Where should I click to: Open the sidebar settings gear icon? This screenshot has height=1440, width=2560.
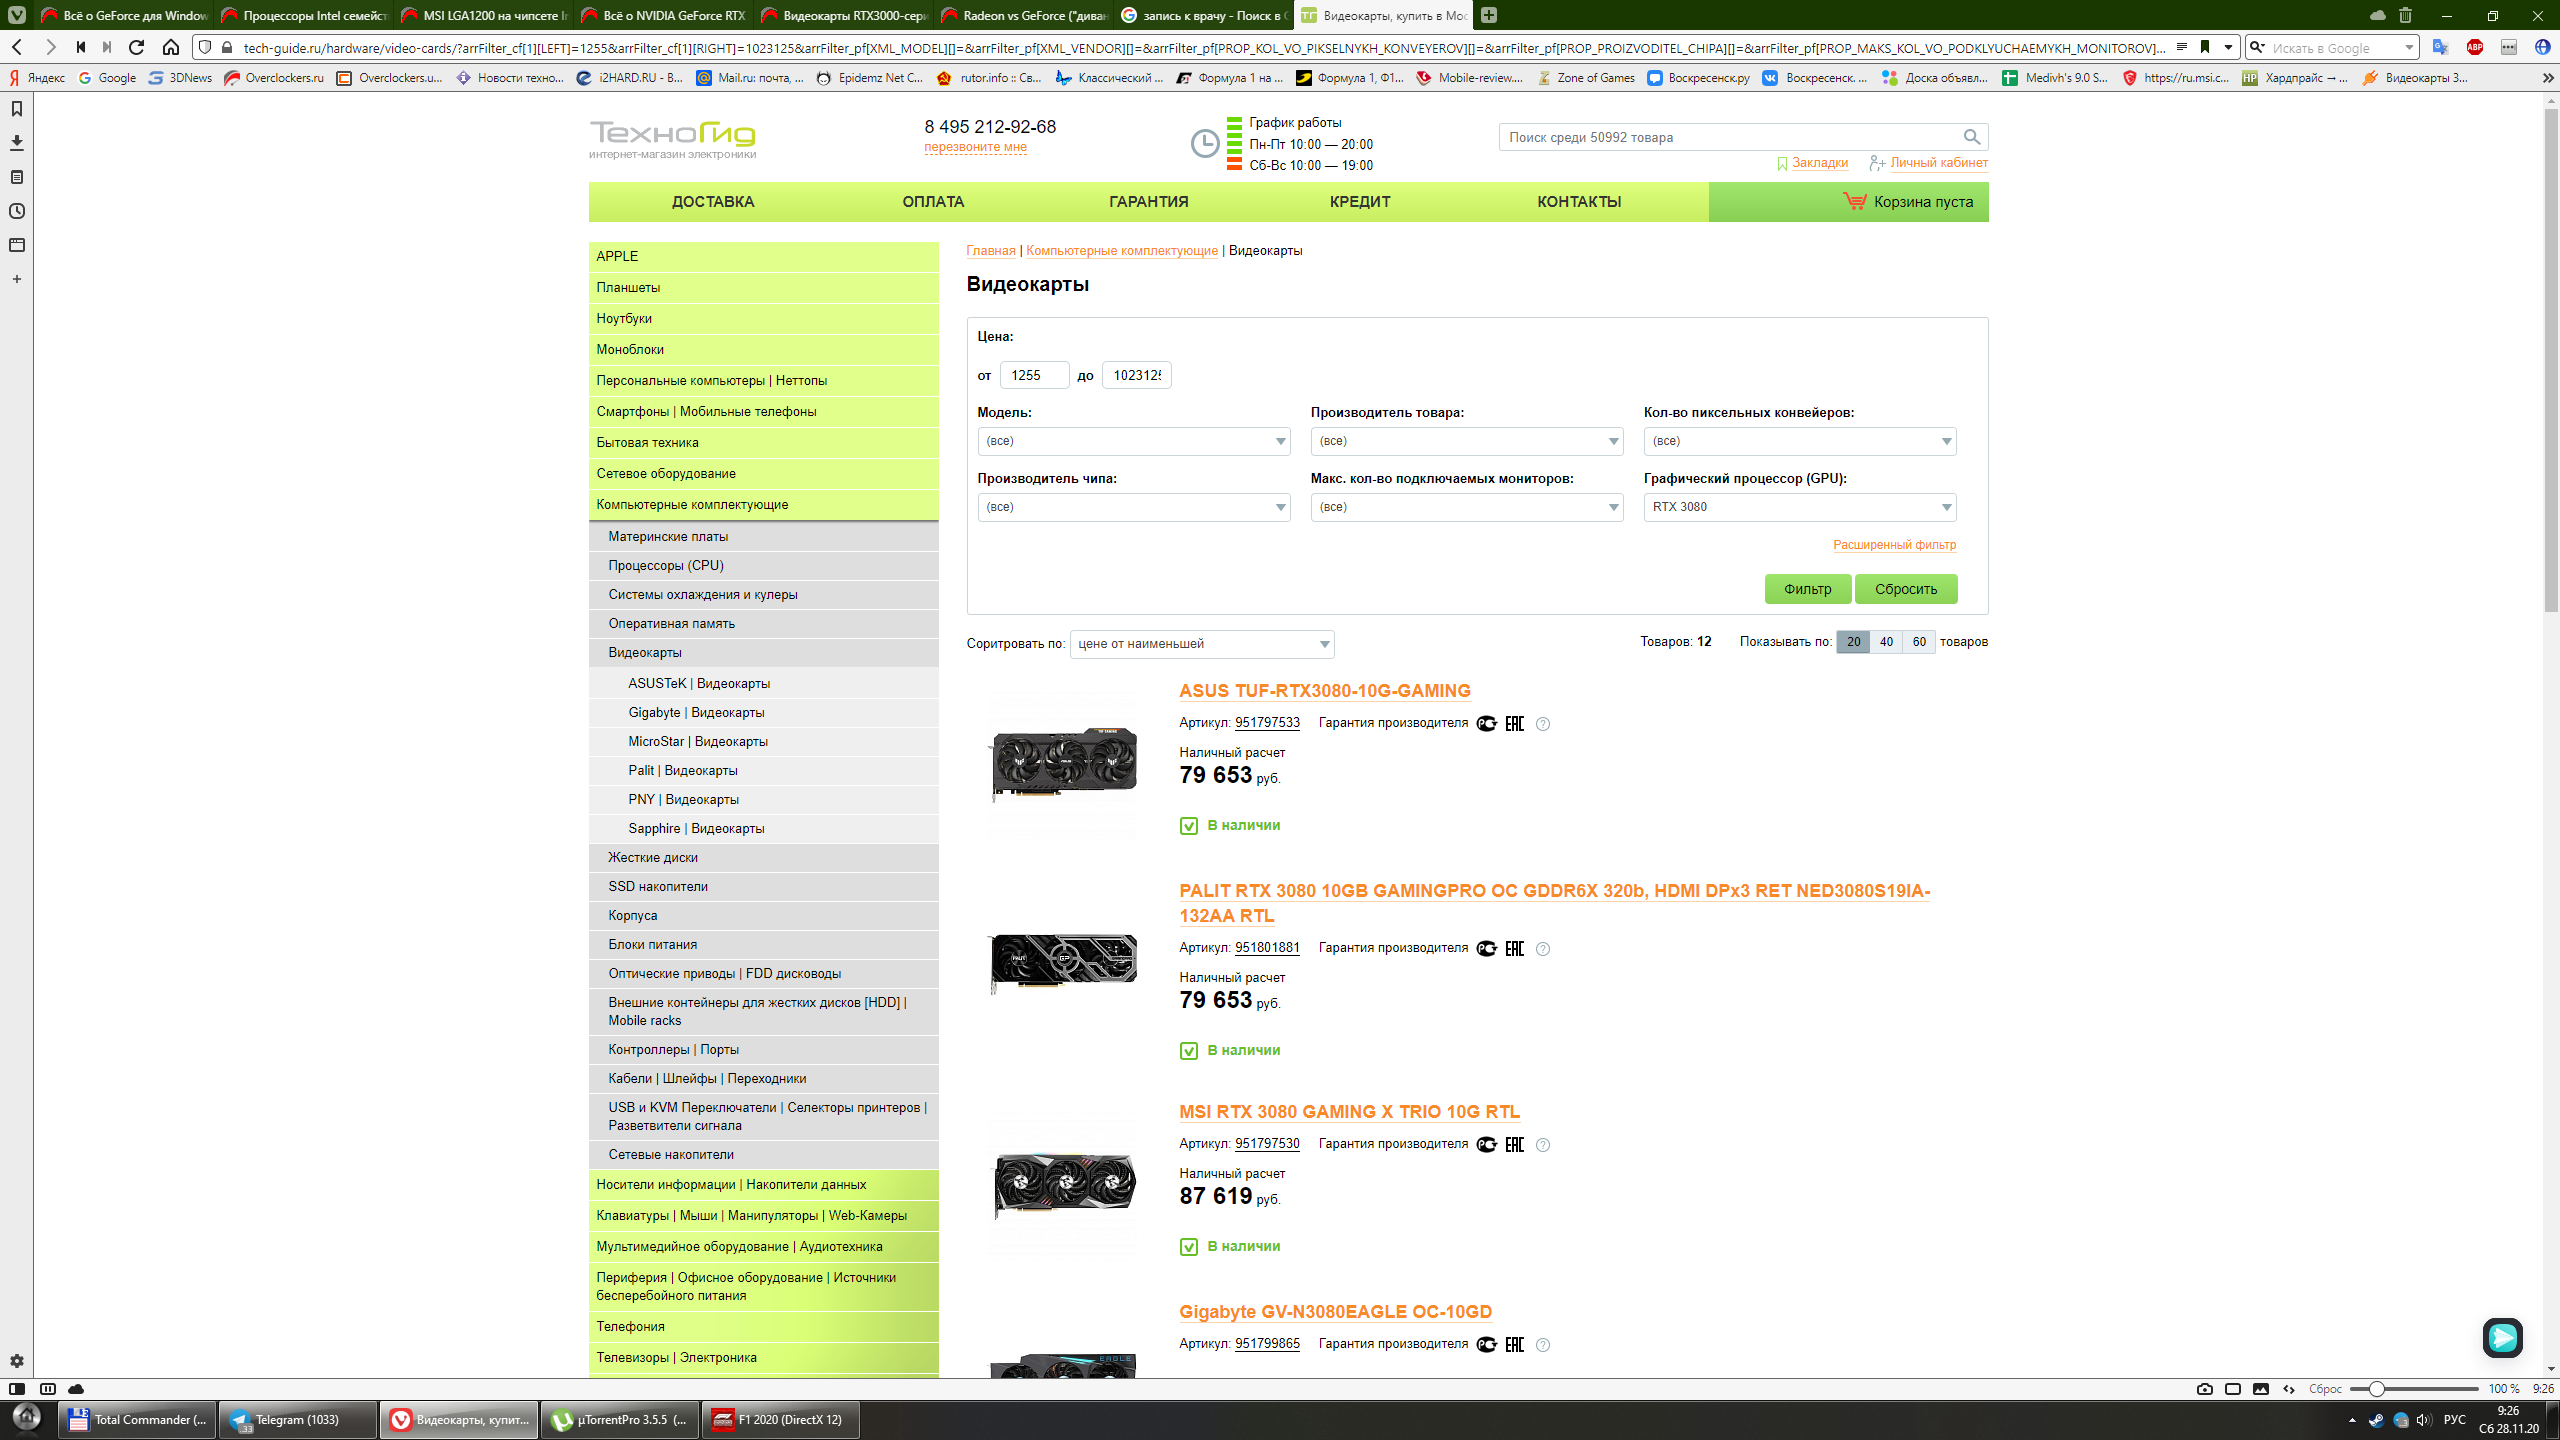(x=17, y=1361)
